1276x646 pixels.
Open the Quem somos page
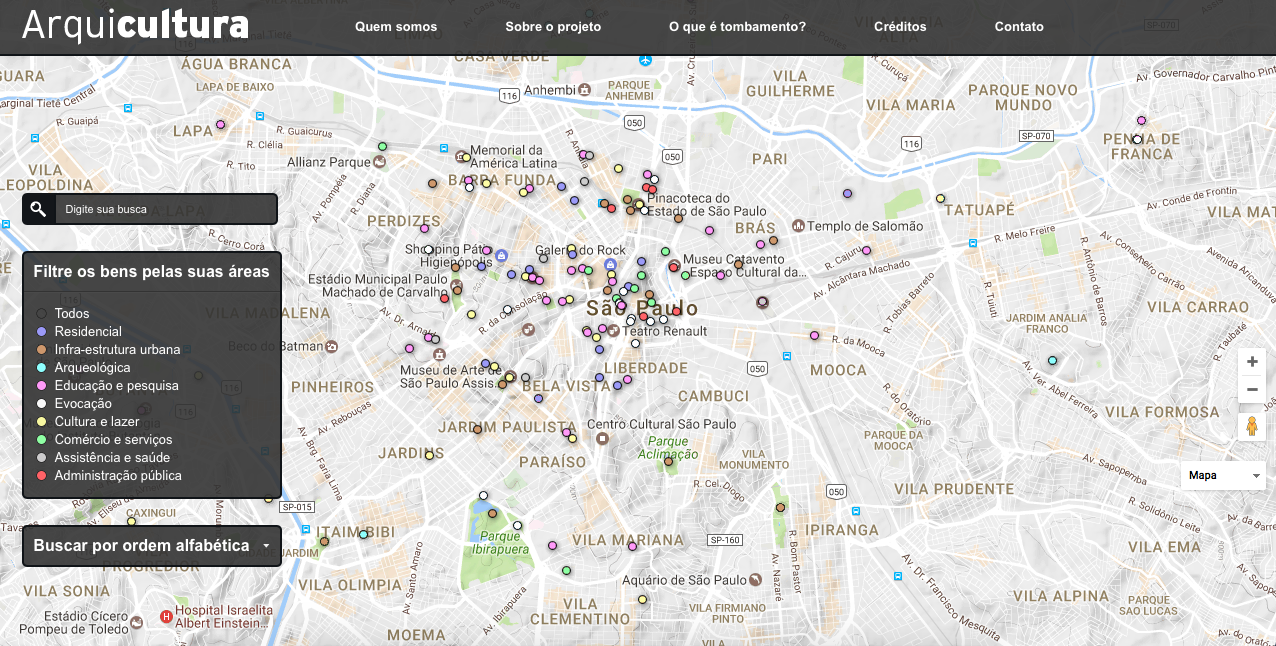pos(396,27)
